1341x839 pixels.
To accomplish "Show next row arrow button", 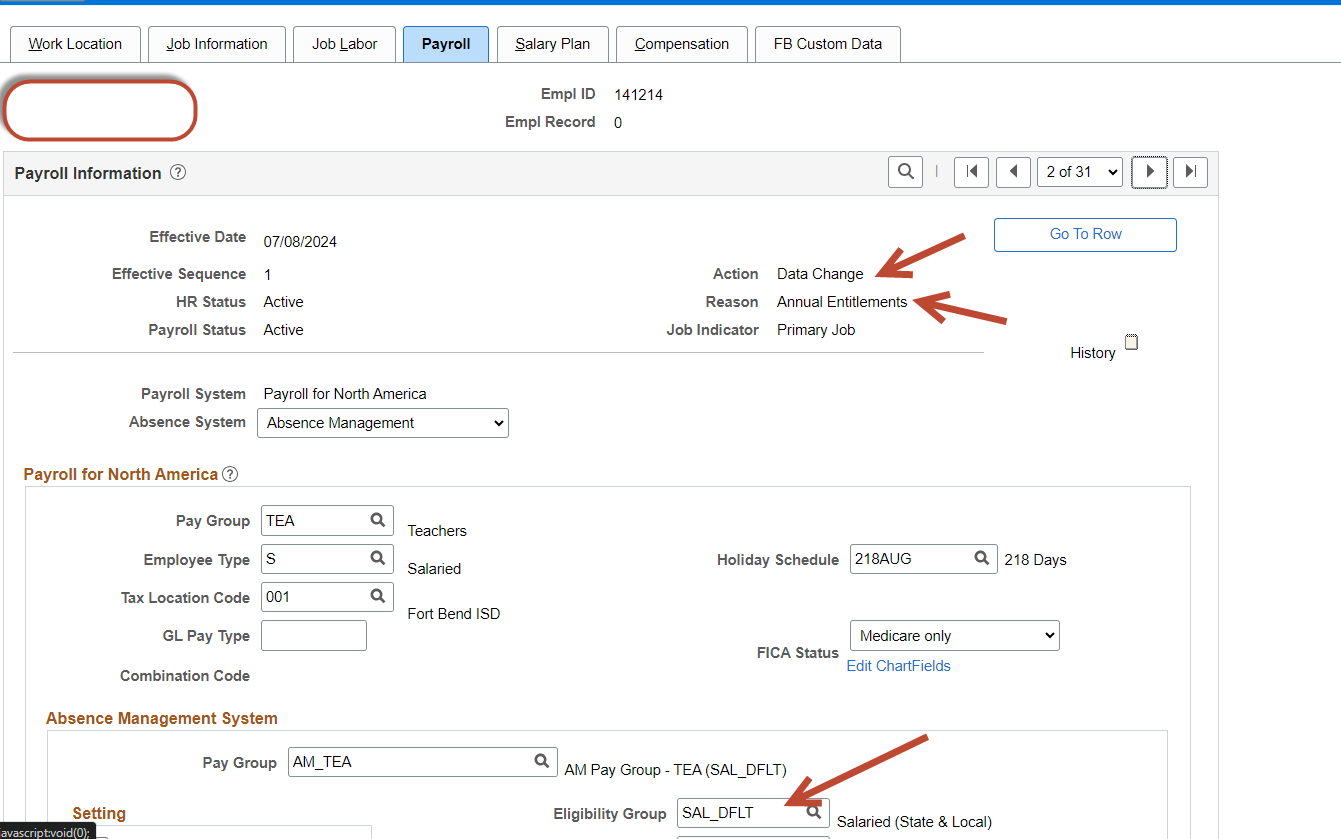I will pyautogui.click(x=1149, y=172).
